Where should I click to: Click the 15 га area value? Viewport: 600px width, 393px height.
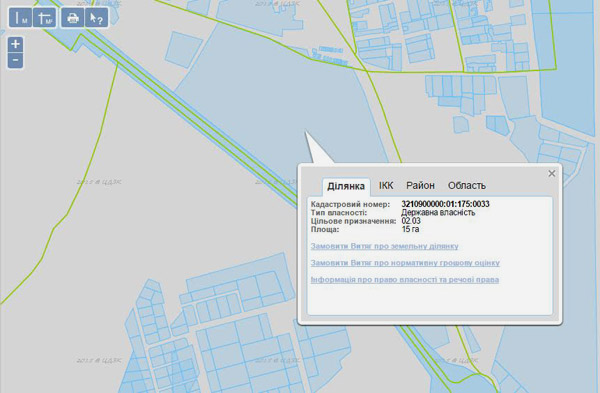coord(410,229)
